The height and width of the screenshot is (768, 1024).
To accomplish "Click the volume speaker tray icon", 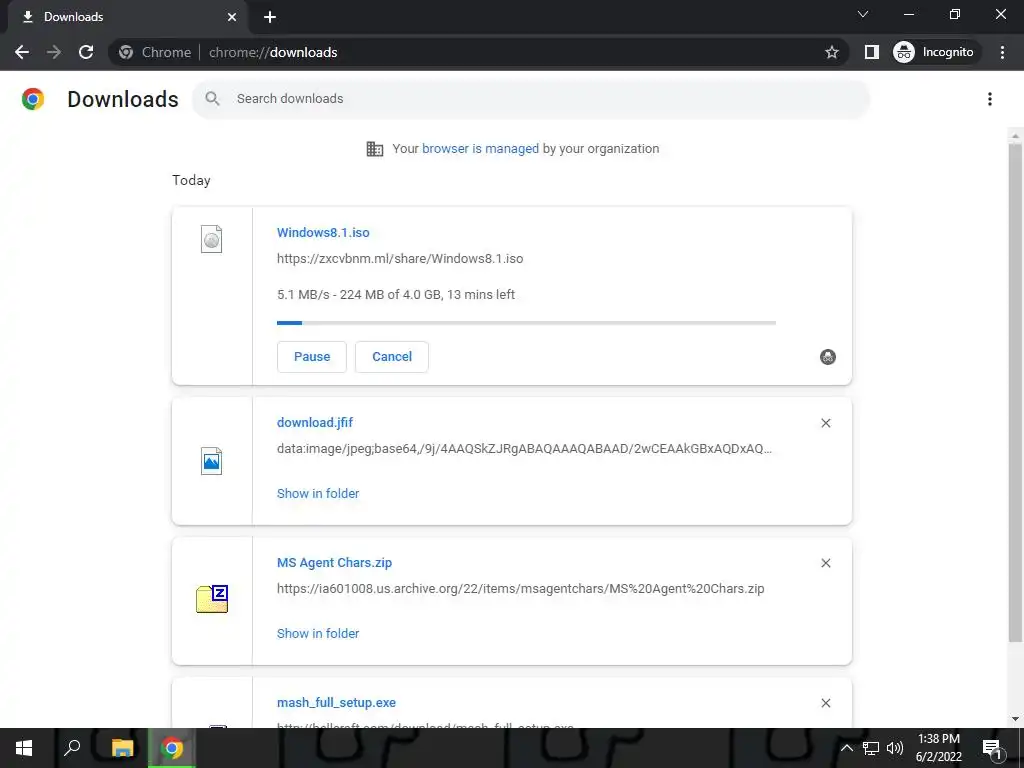I will (x=895, y=748).
